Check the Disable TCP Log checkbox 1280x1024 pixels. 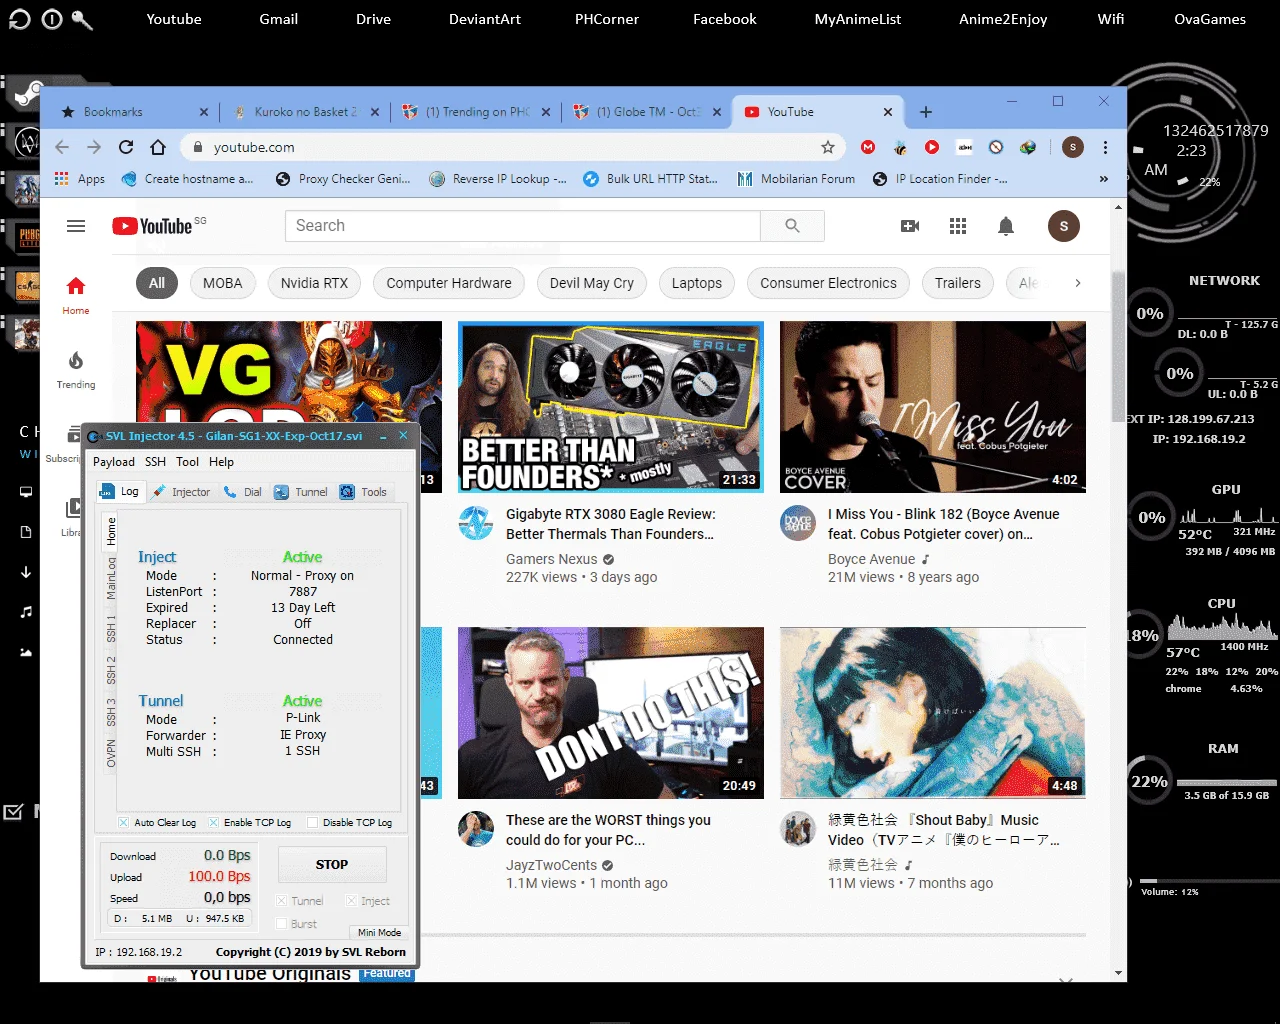(x=312, y=822)
